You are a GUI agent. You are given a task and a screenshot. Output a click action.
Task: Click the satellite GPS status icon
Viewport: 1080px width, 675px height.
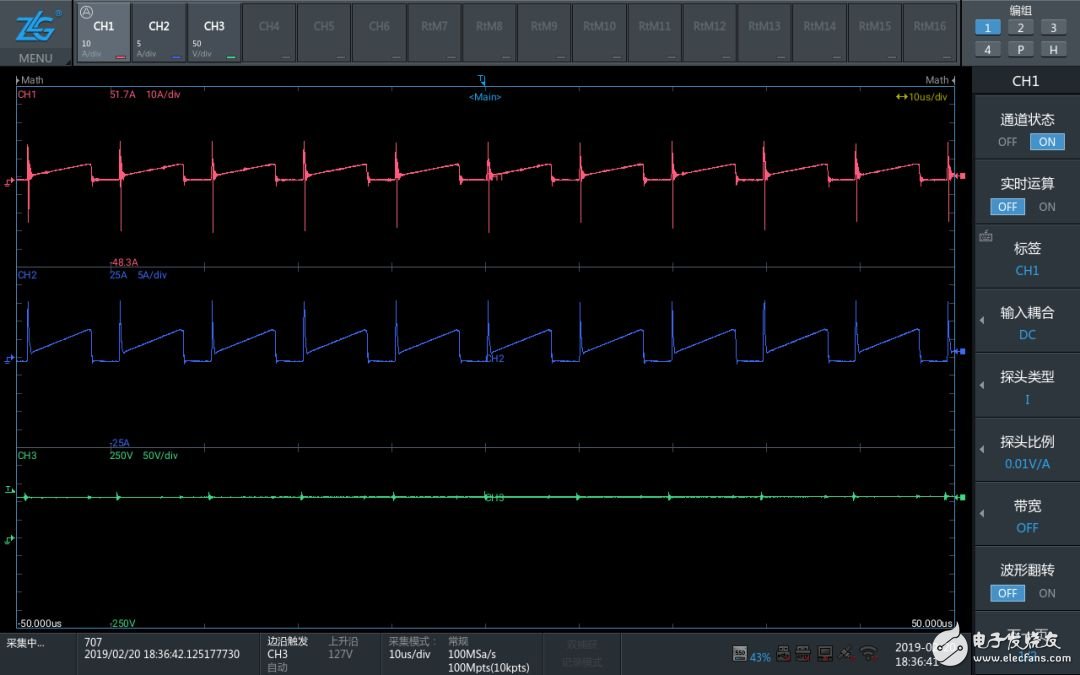[x=847, y=654]
